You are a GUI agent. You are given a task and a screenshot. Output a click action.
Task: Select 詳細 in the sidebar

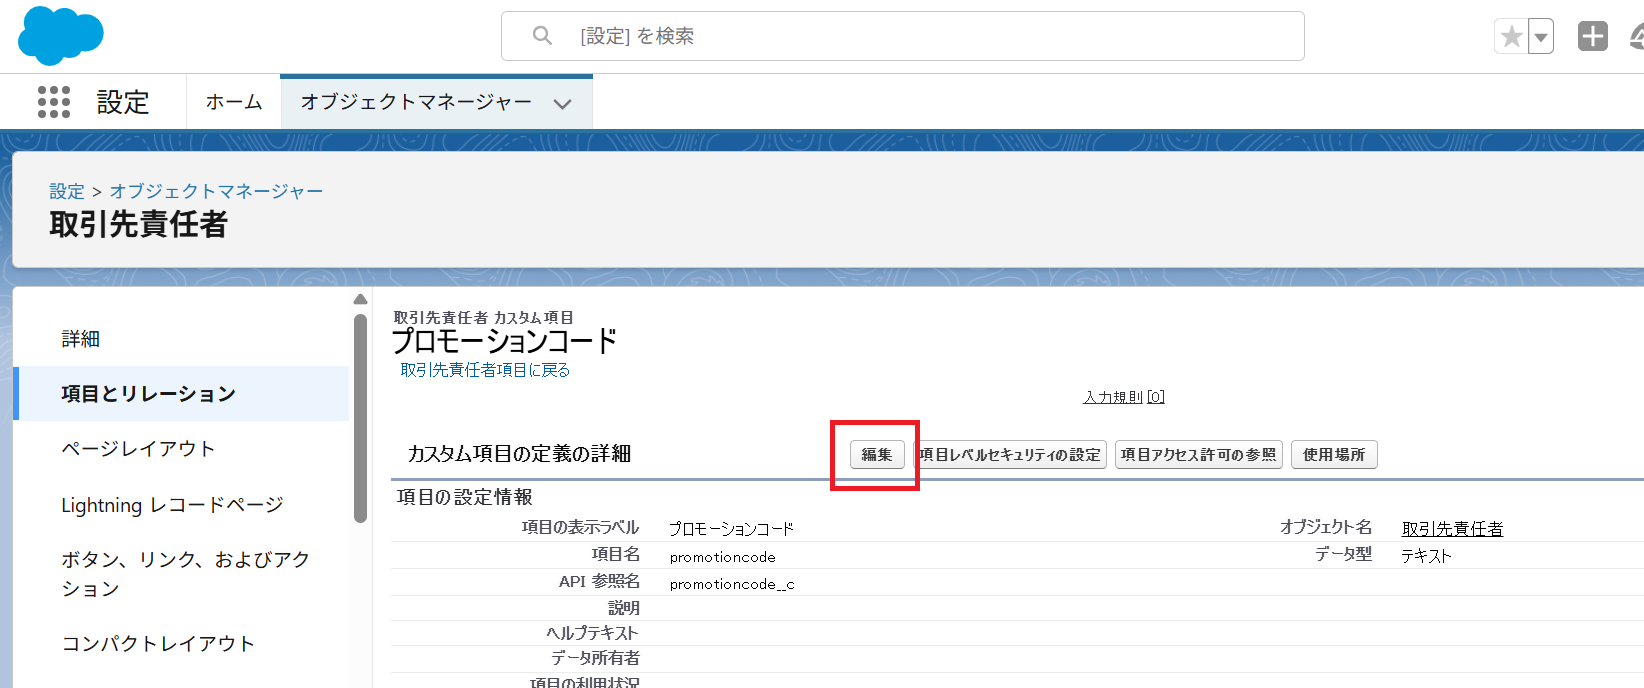[81, 339]
